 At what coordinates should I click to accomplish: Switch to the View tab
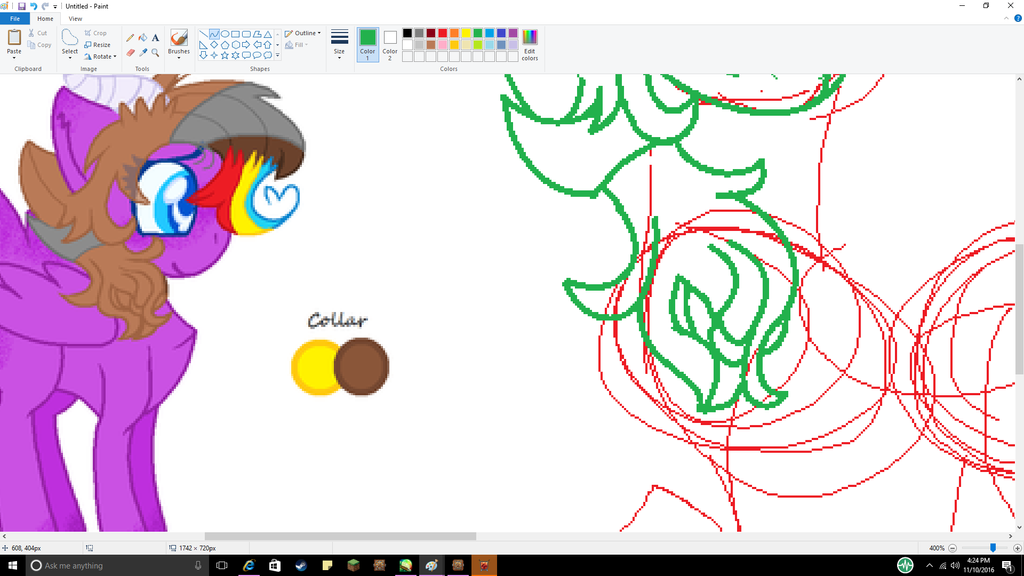click(x=75, y=19)
